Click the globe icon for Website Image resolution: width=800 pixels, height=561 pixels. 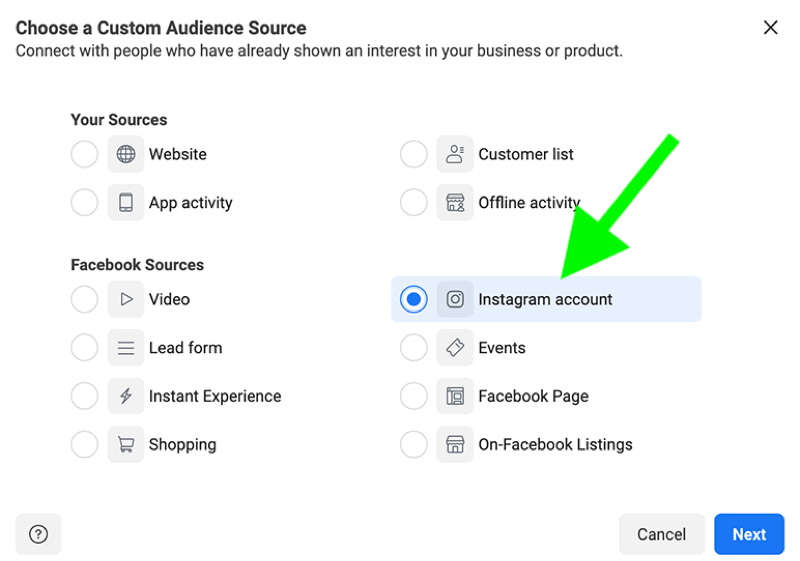click(x=126, y=154)
